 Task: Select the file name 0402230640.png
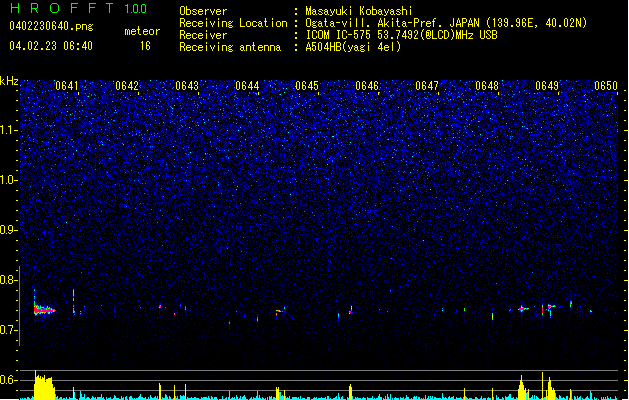click(x=51, y=26)
